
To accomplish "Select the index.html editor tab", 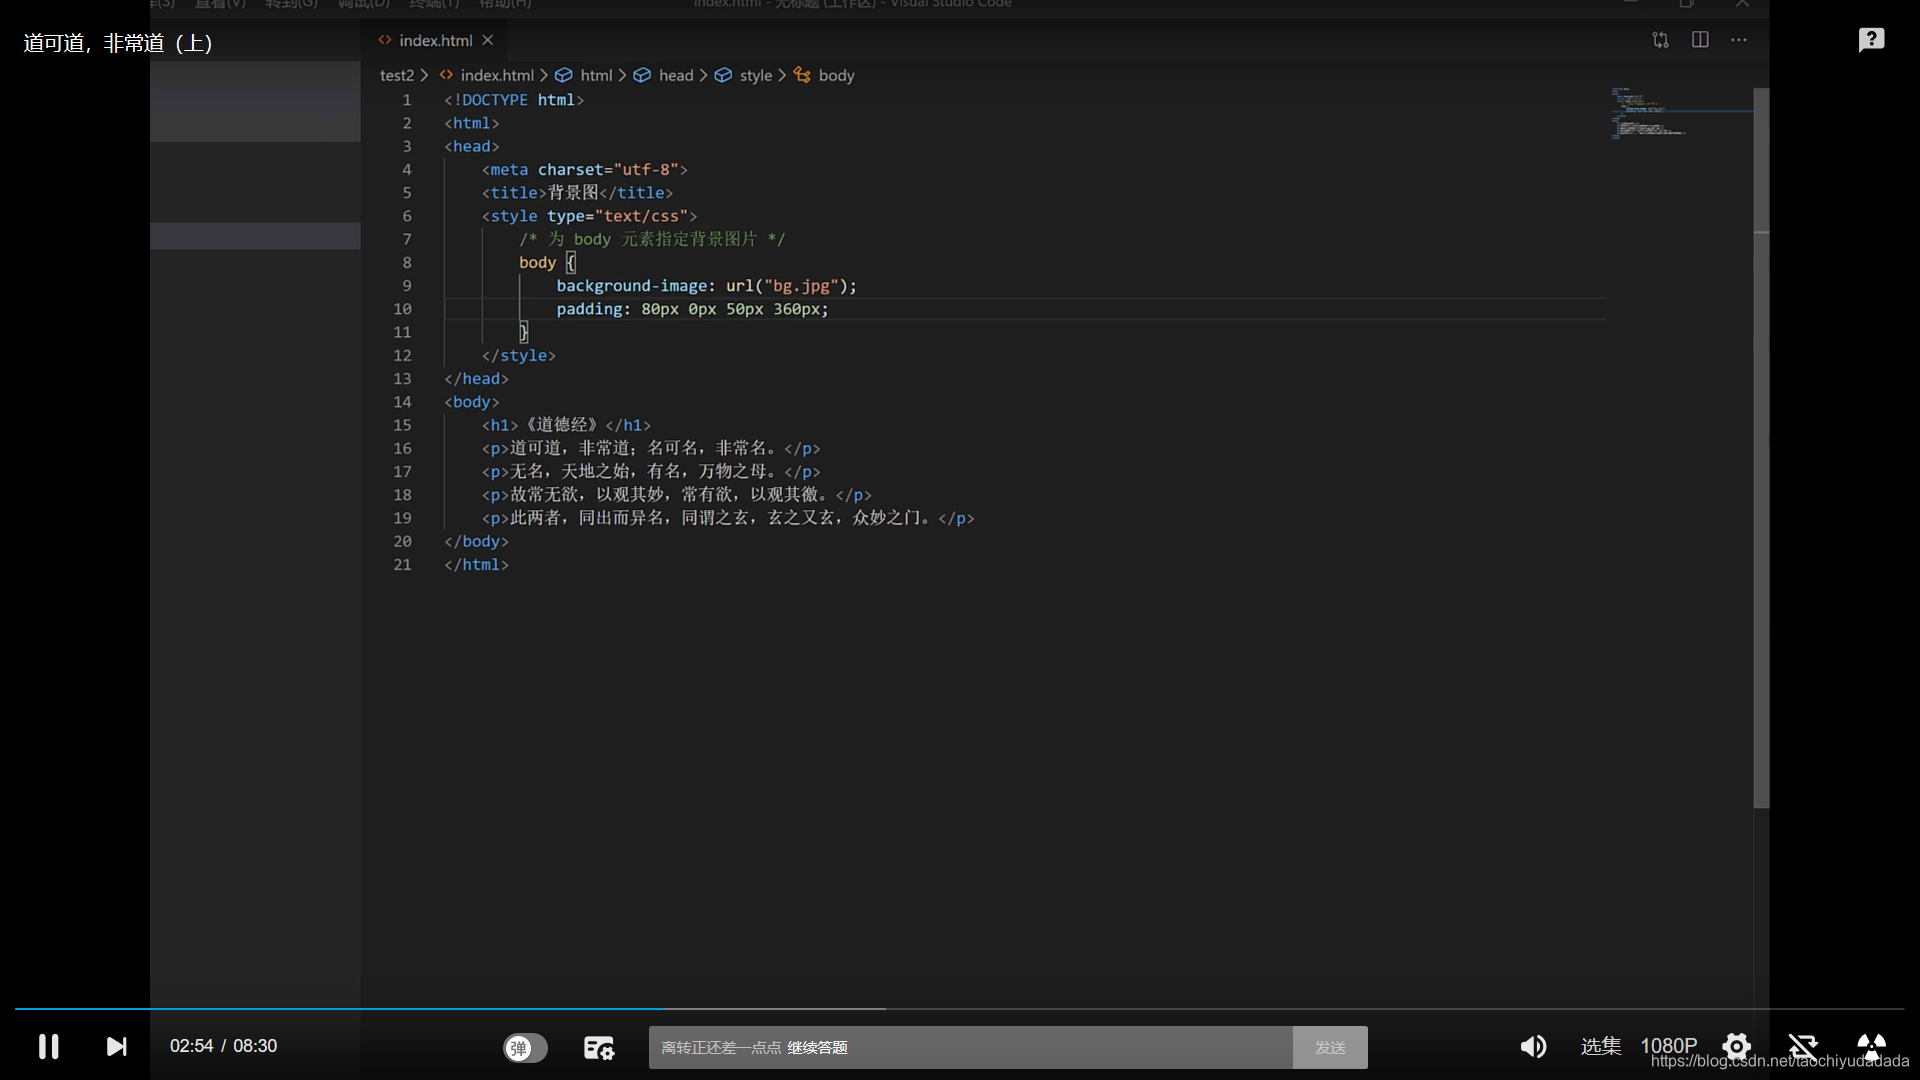I will point(435,40).
